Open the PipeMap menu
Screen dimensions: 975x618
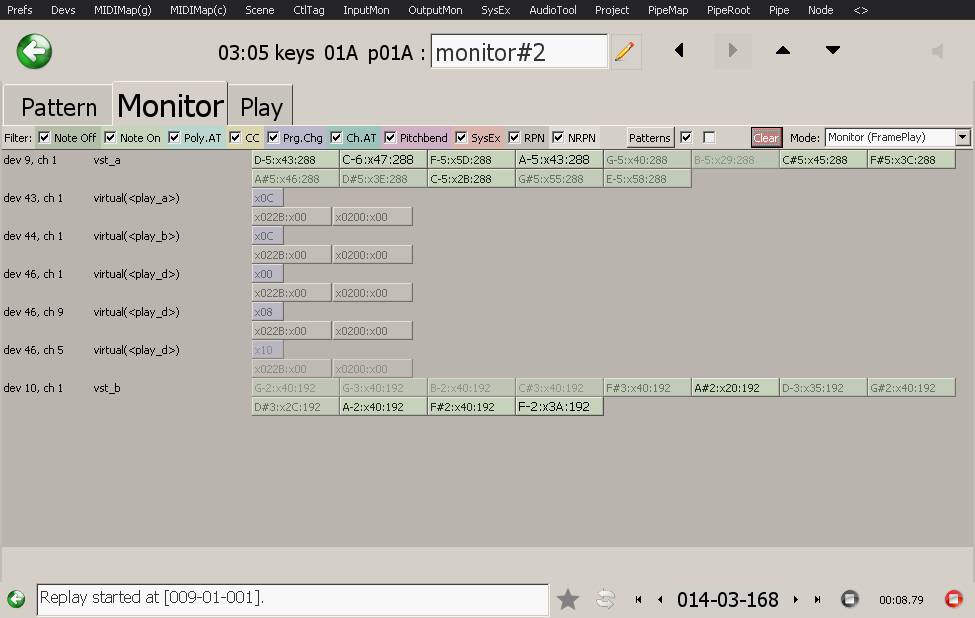(x=667, y=10)
